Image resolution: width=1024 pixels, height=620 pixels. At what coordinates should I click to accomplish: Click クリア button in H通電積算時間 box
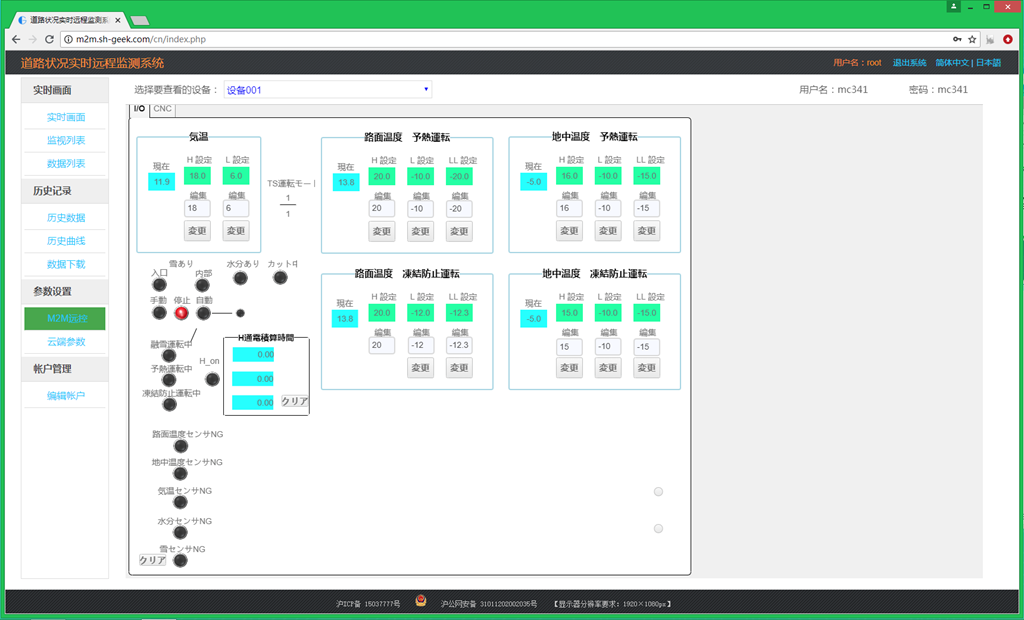click(294, 401)
